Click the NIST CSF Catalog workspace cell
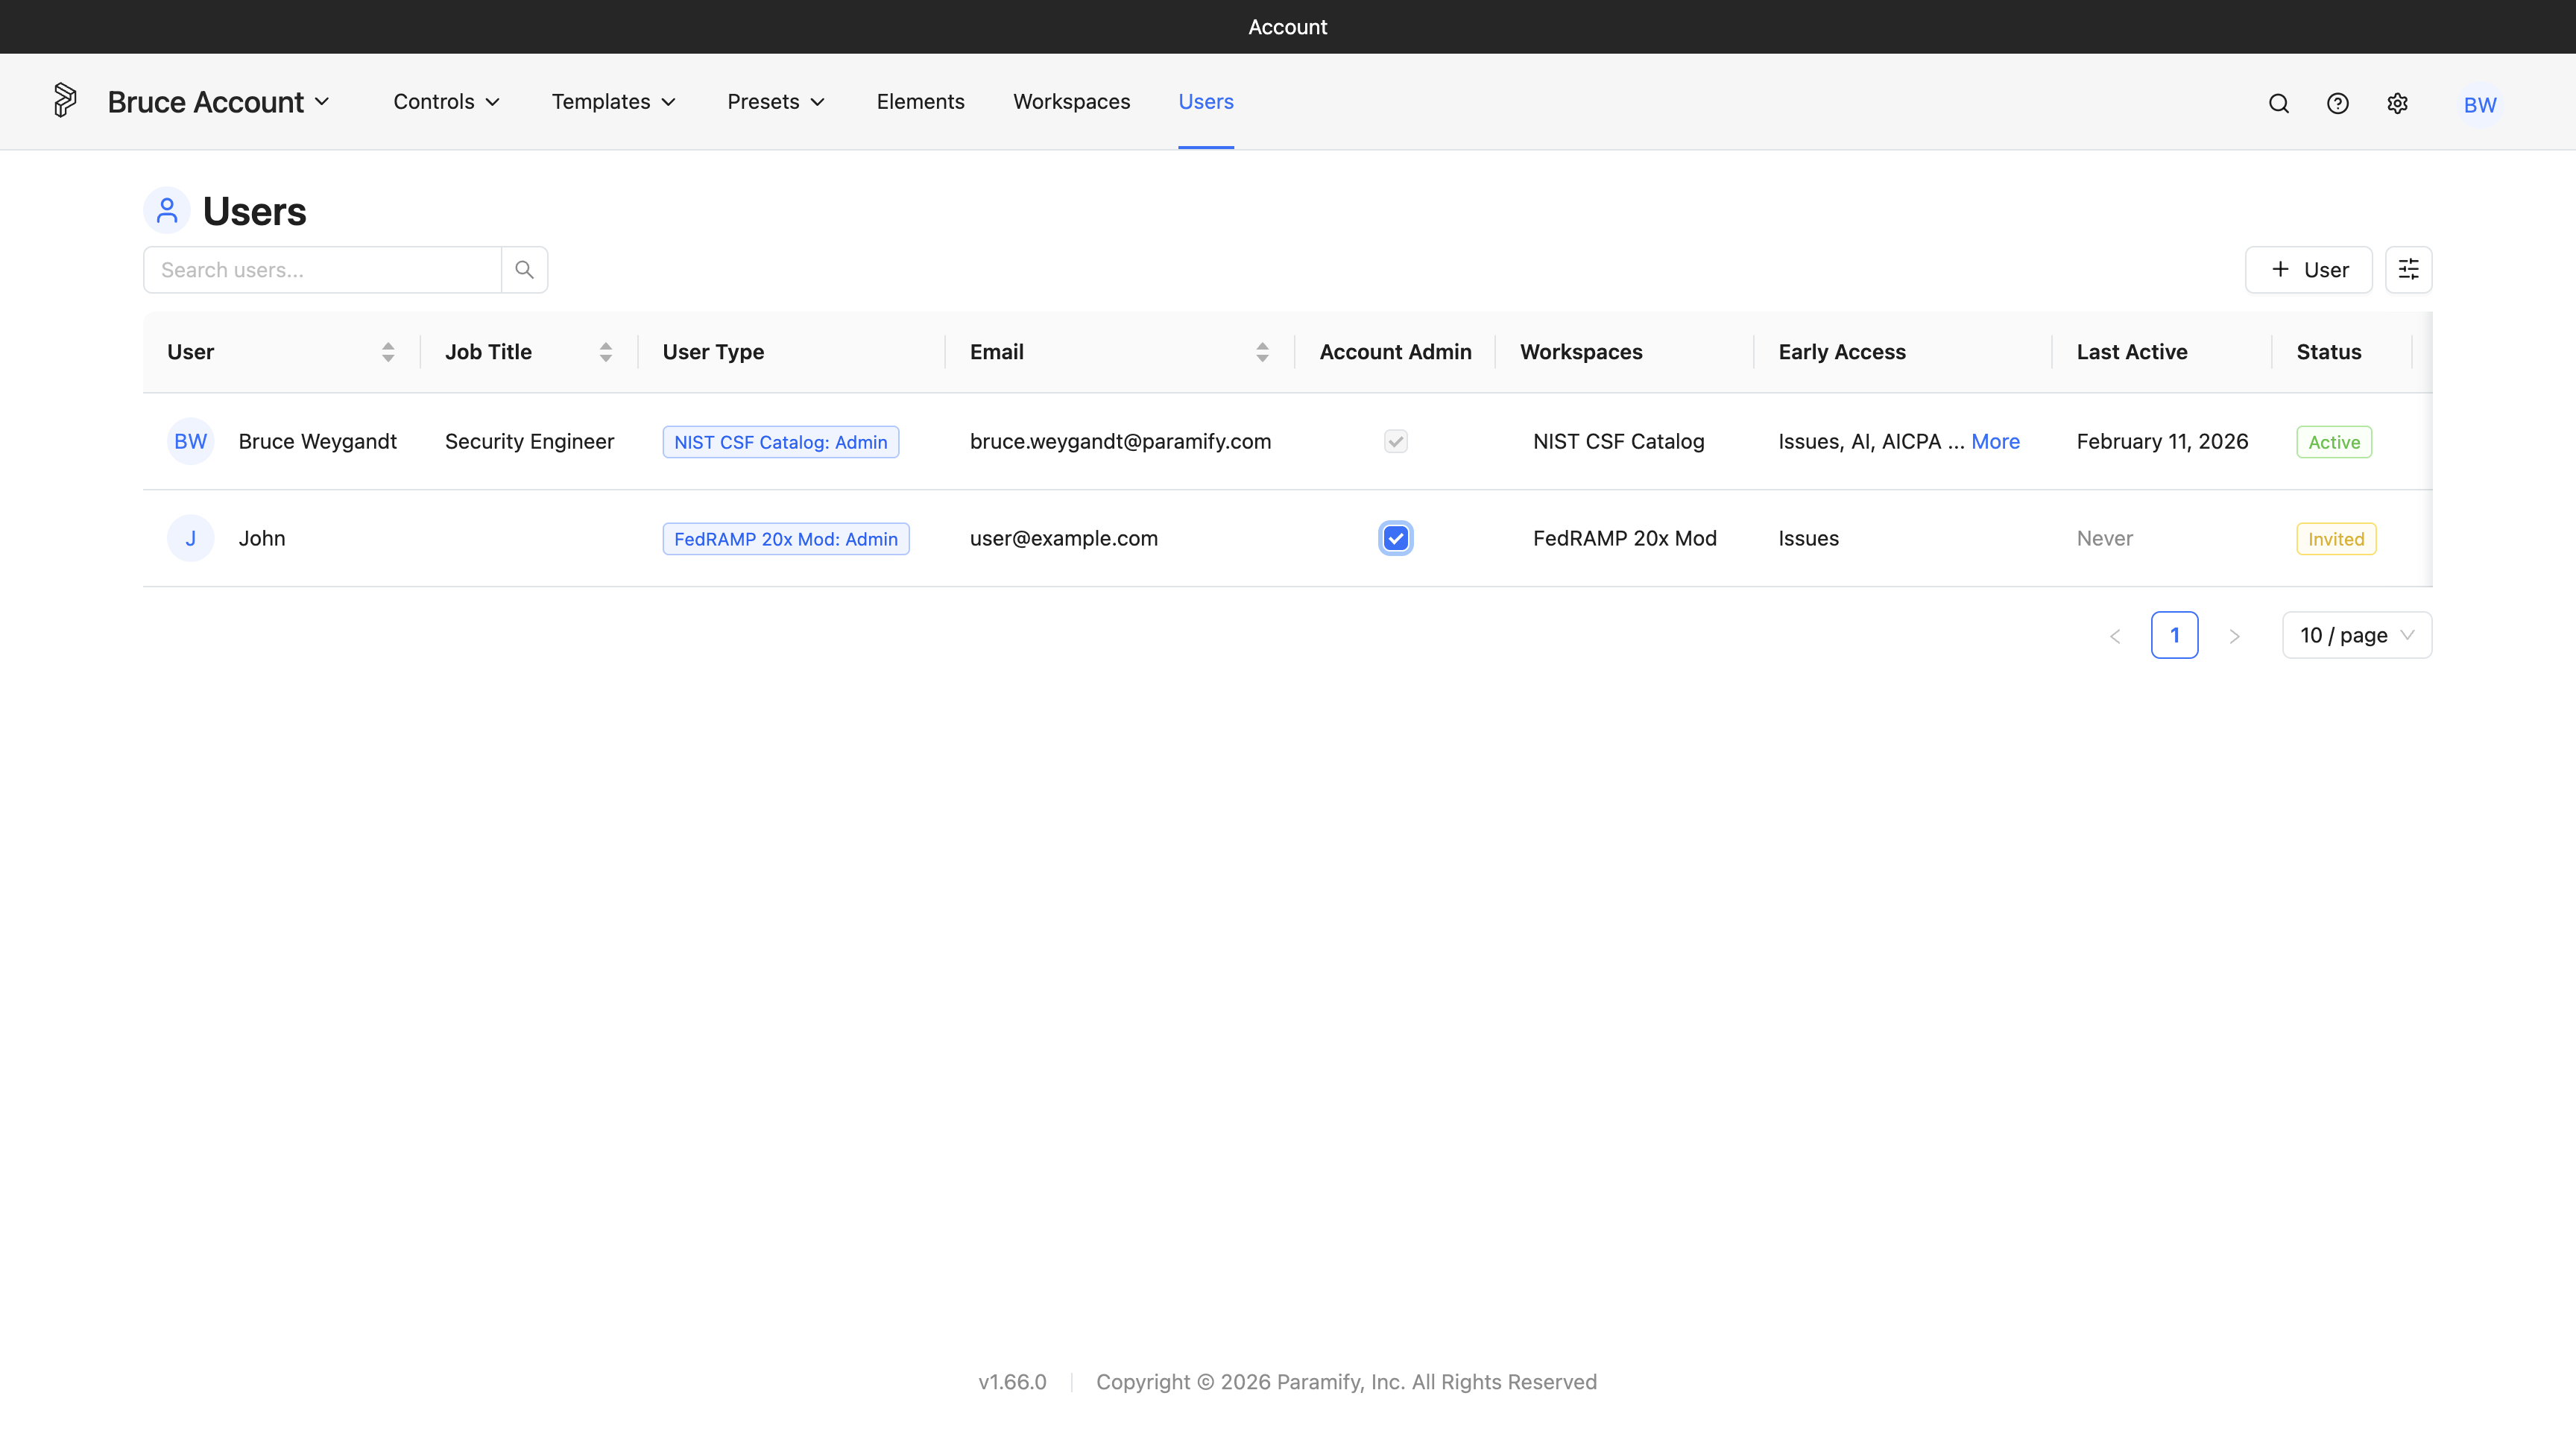 (1618, 441)
